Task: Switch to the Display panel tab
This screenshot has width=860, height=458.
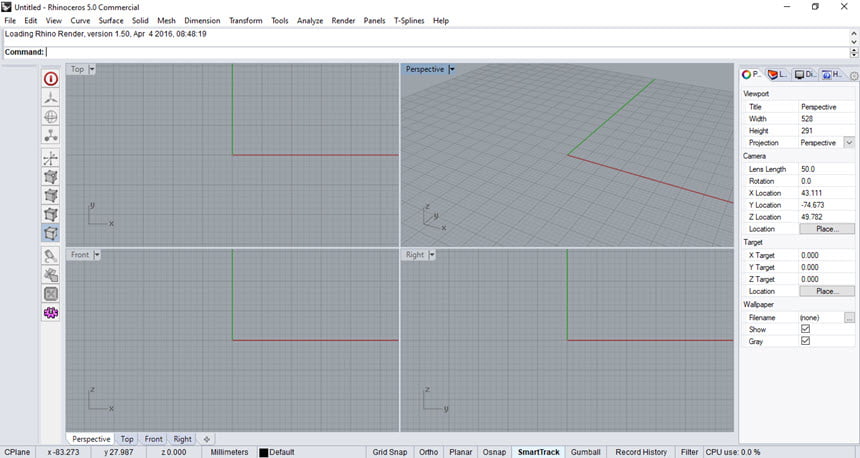Action: click(805, 74)
